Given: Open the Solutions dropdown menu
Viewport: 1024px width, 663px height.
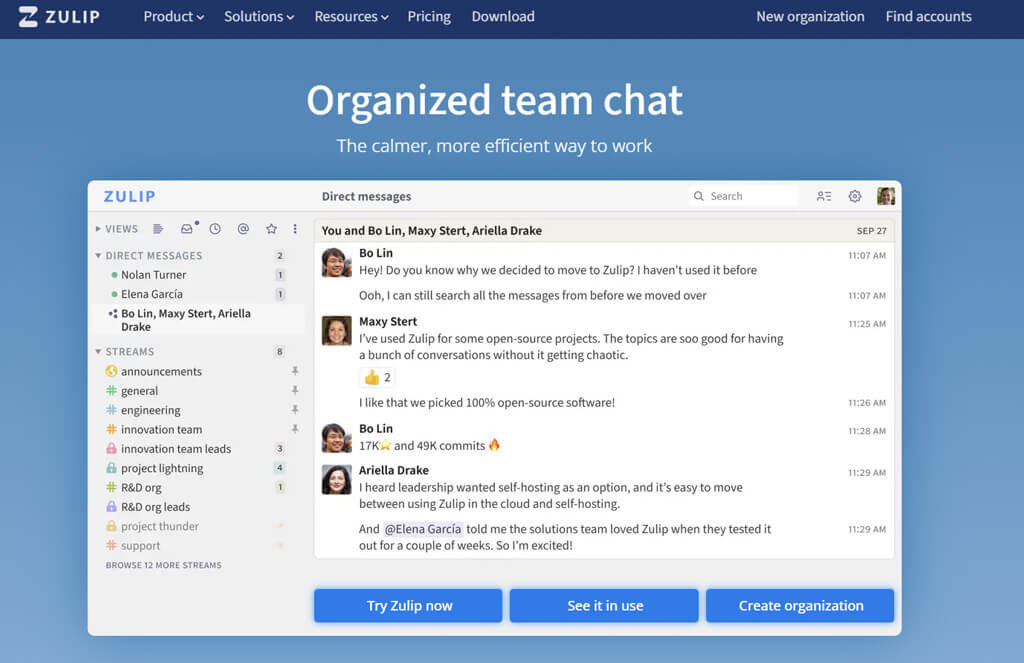Looking at the screenshot, I should [259, 16].
